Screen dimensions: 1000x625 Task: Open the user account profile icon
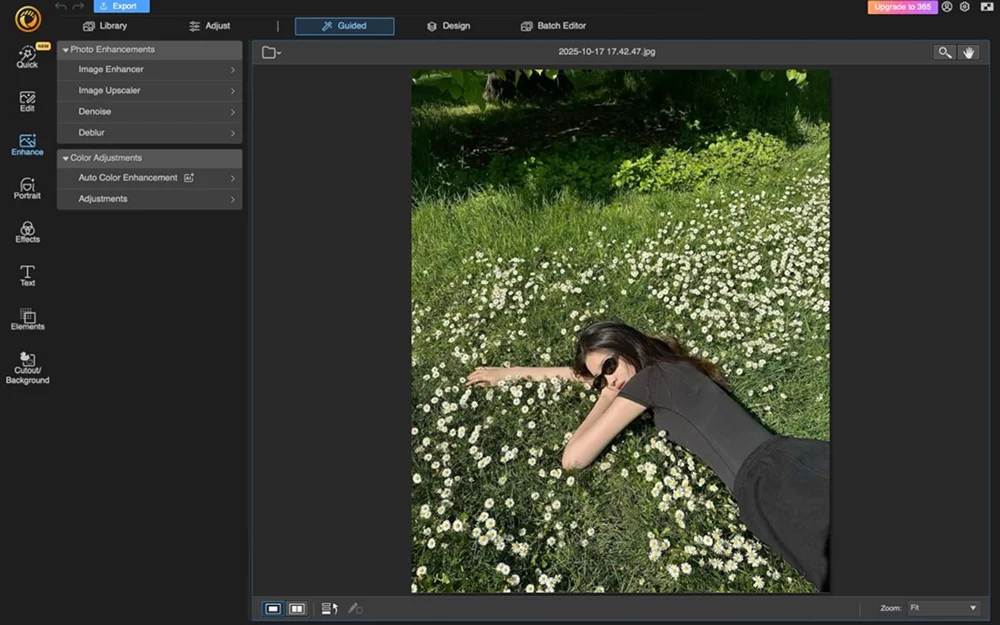[x=947, y=7]
